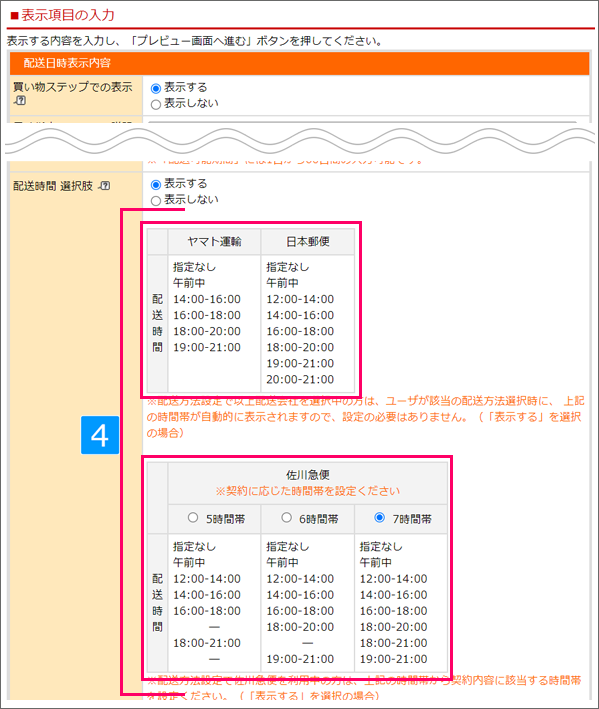The width and height of the screenshot is (599, 709).
Task: Choose the 6時間帯 radio option
Action: click(287, 517)
